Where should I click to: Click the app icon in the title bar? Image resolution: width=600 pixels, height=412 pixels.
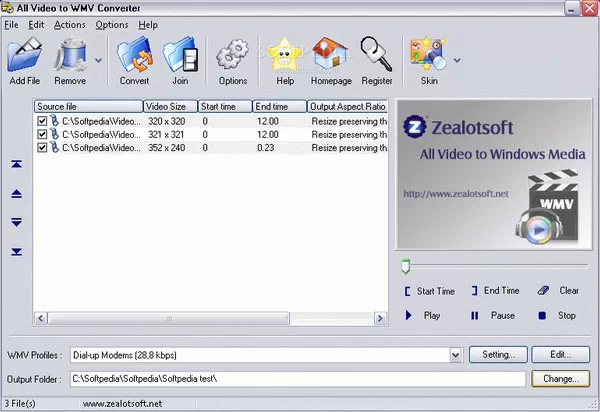click(x=7, y=8)
